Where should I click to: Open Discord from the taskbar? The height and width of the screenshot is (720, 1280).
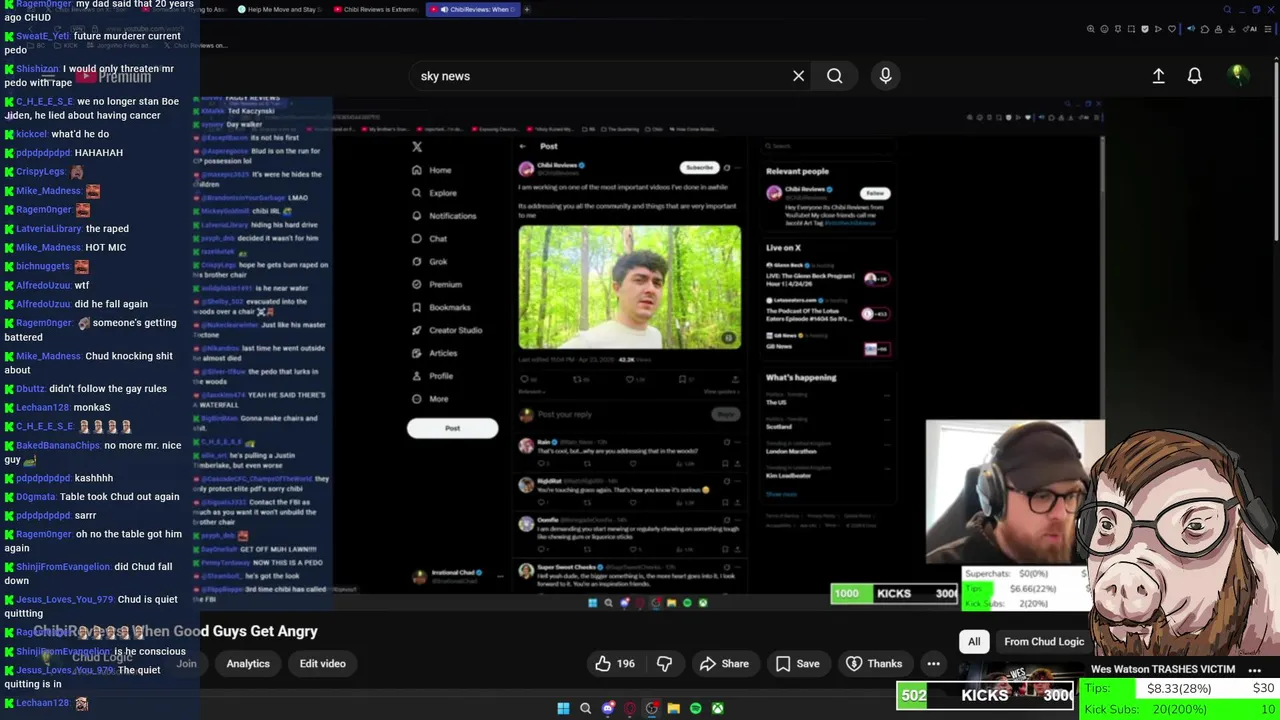tap(608, 708)
